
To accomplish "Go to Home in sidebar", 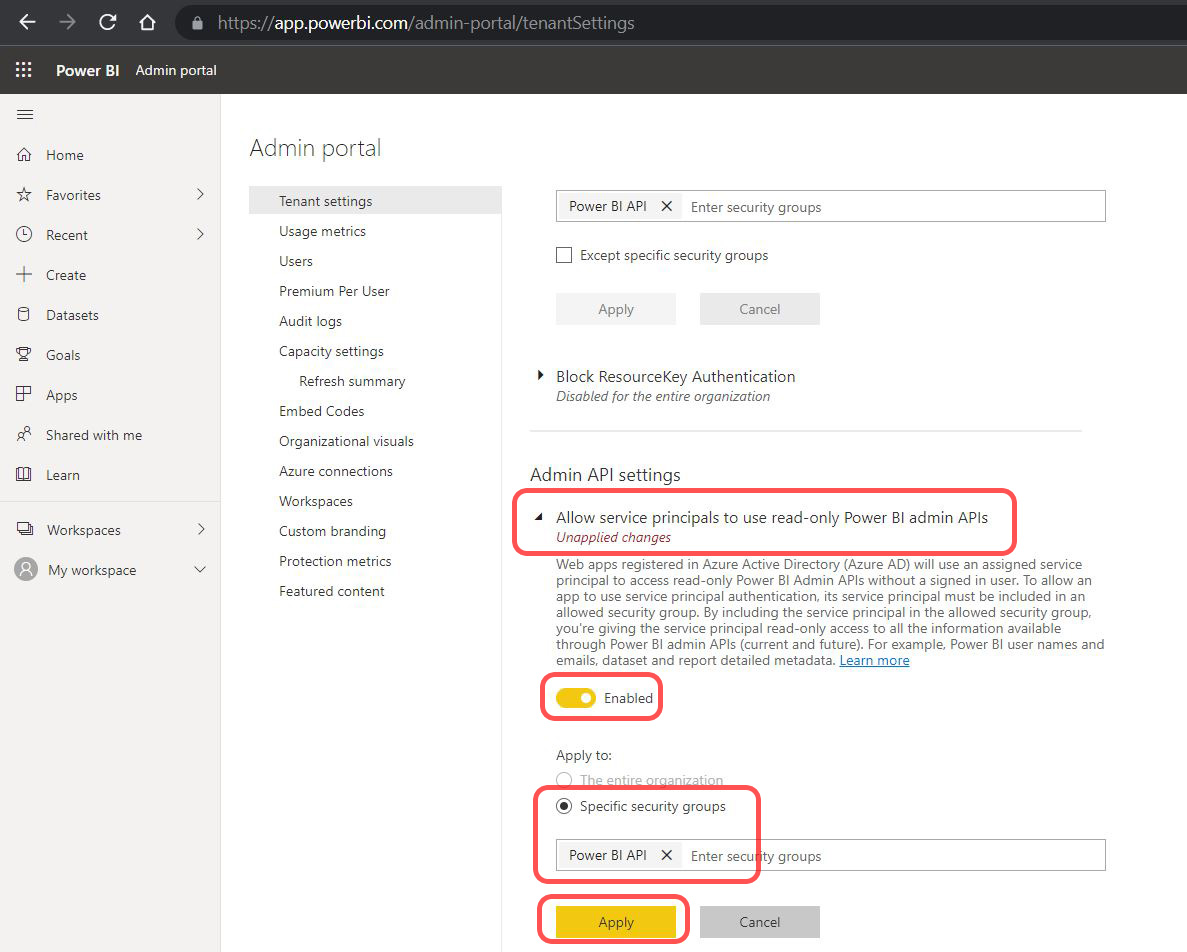I will [64, 155].
